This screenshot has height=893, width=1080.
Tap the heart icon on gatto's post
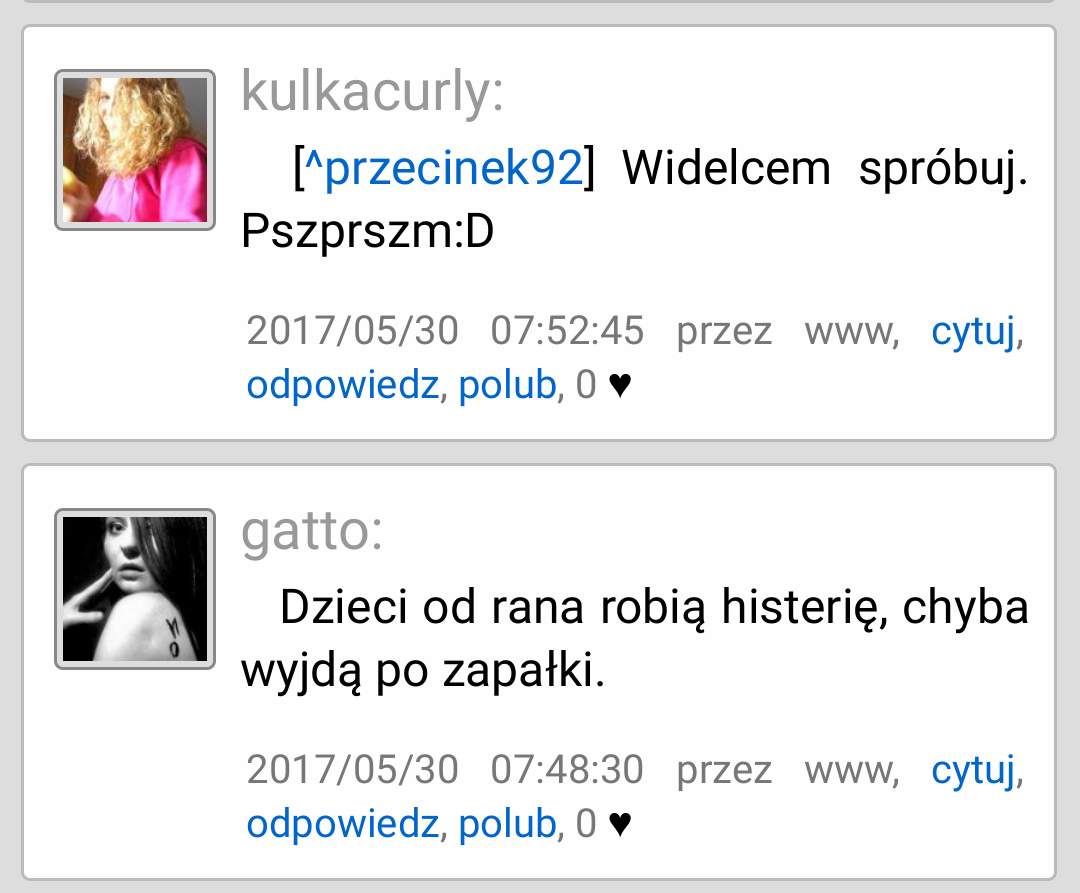point(620,823)
